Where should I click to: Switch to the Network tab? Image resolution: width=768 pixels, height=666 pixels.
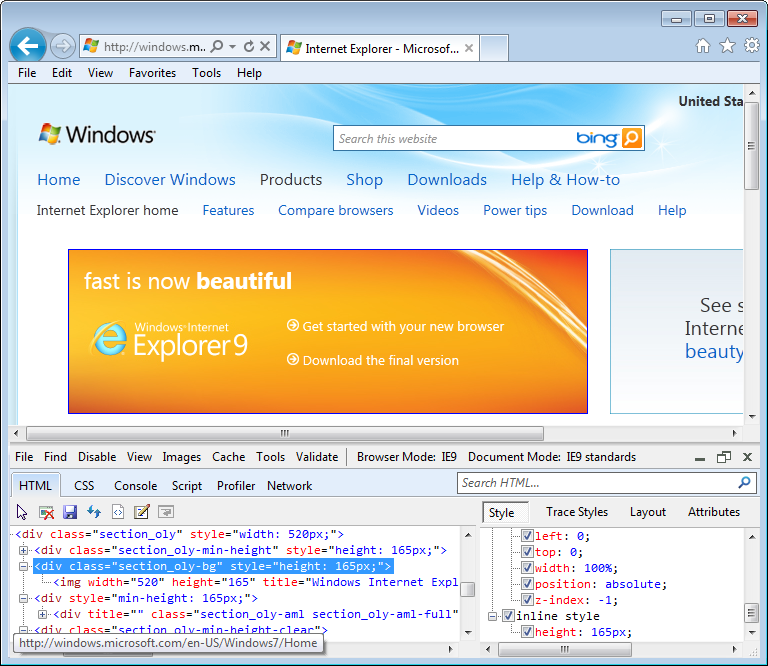pyautogui.click(x=289, y=486)
